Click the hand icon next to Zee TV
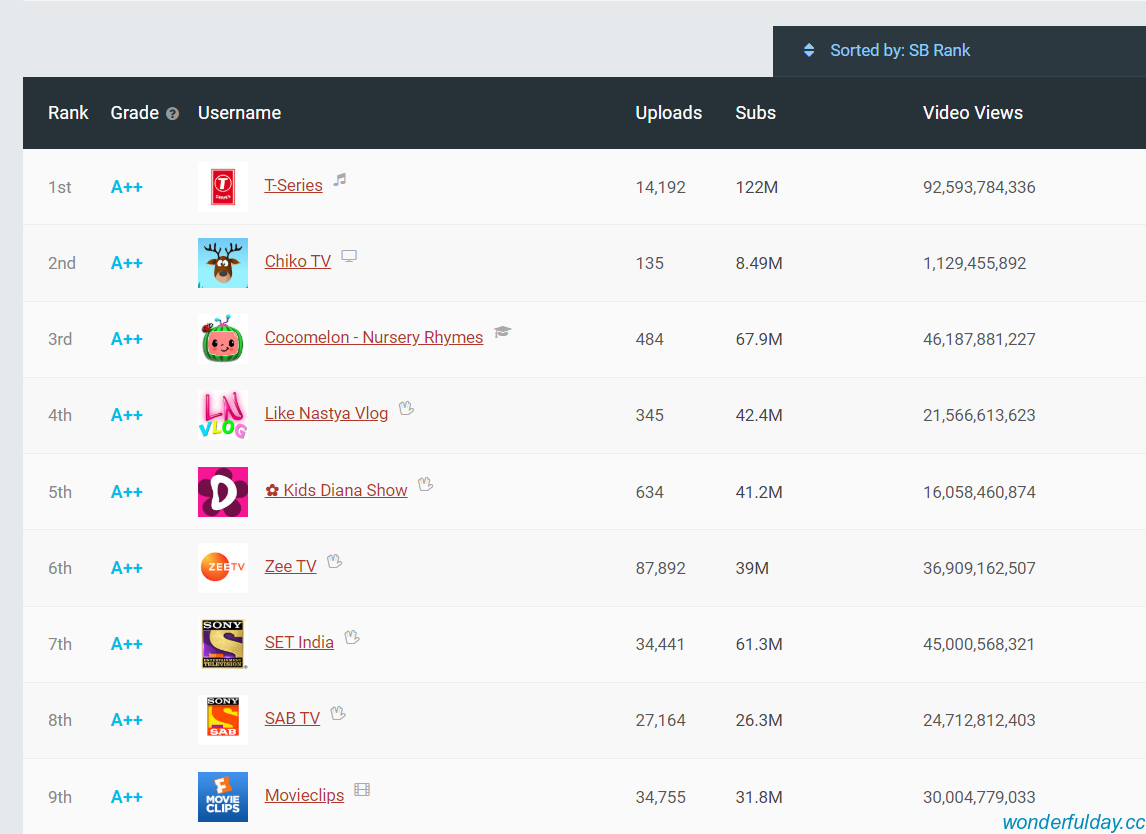The height and width of the screenshot is (834, 1146). coord(334,561)
